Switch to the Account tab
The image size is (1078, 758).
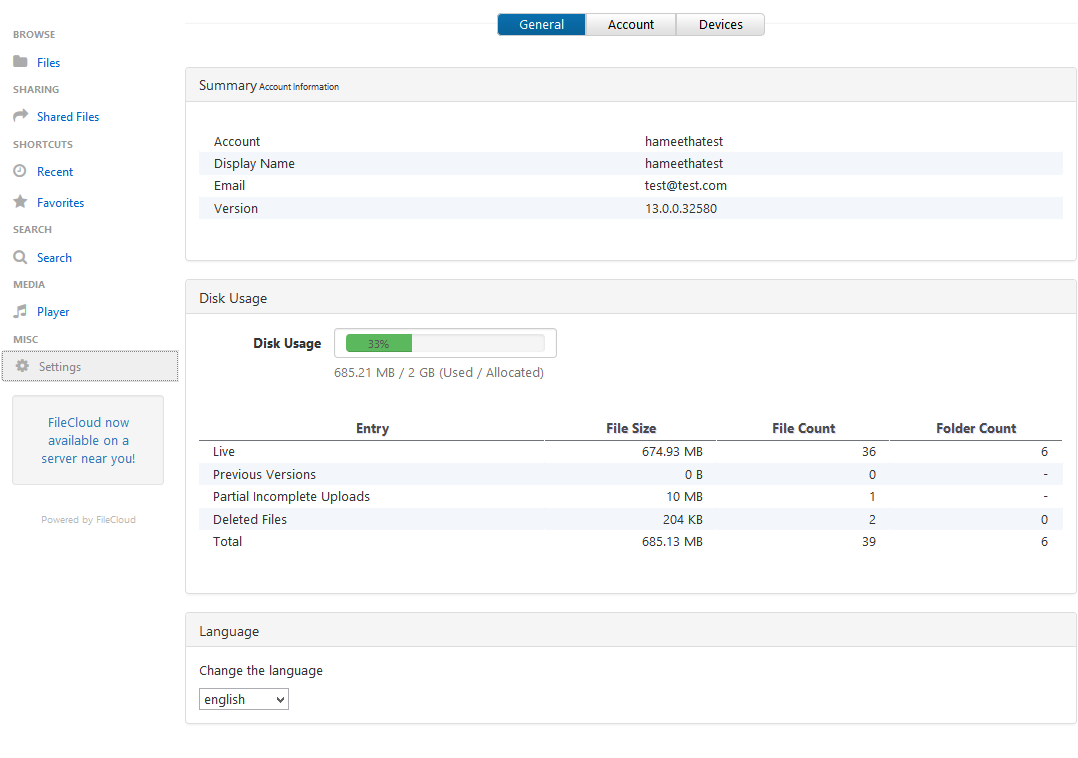(x=630, y=25)
